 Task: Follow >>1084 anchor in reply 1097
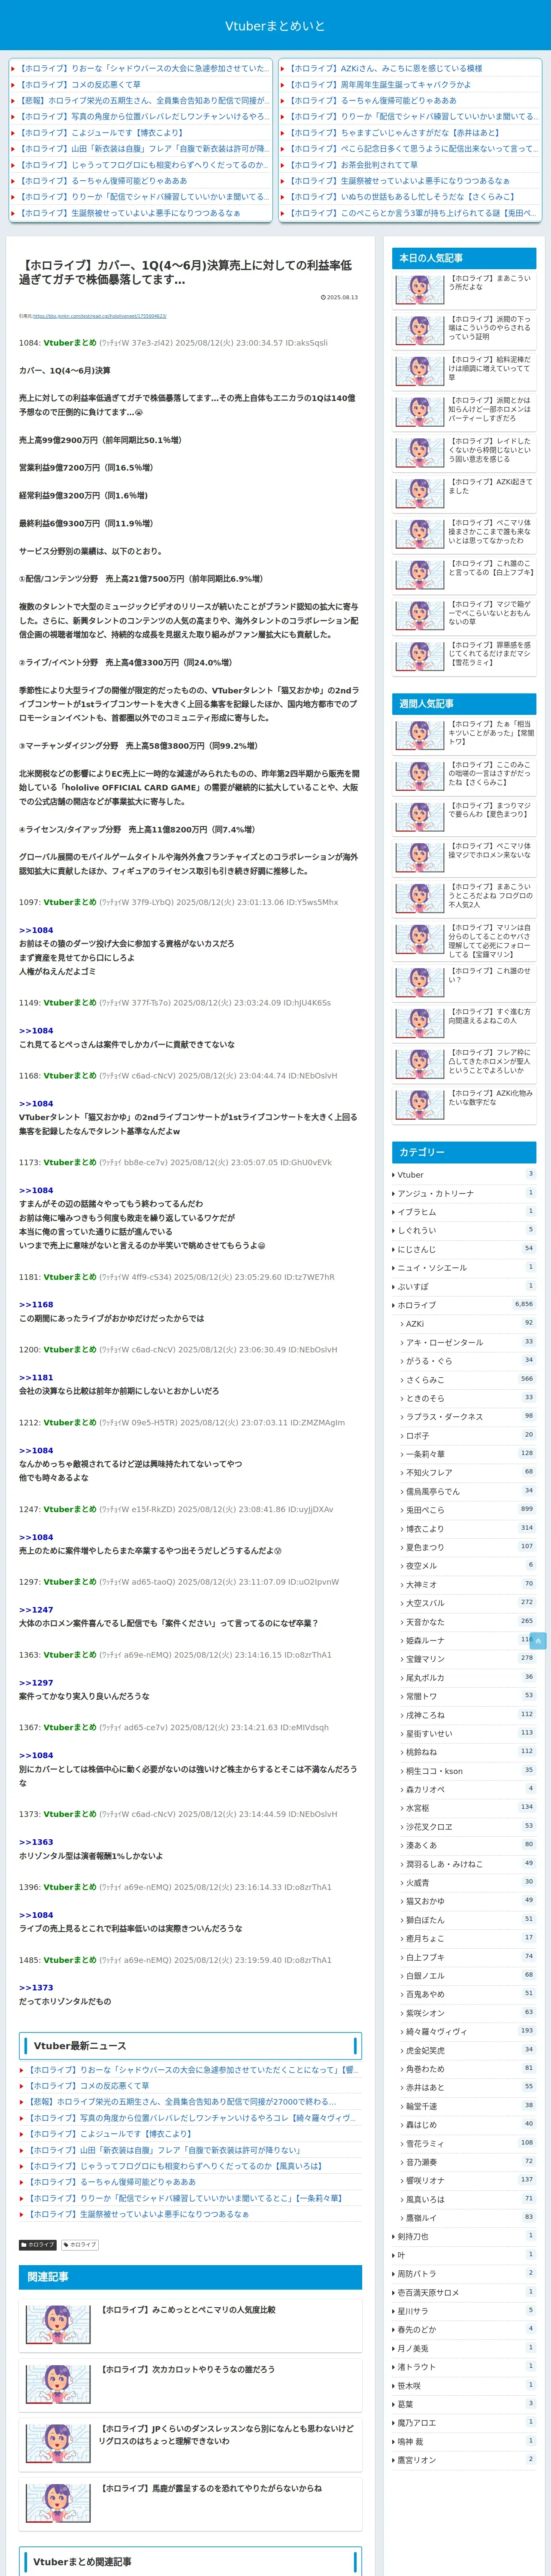(x=36, y=930)
